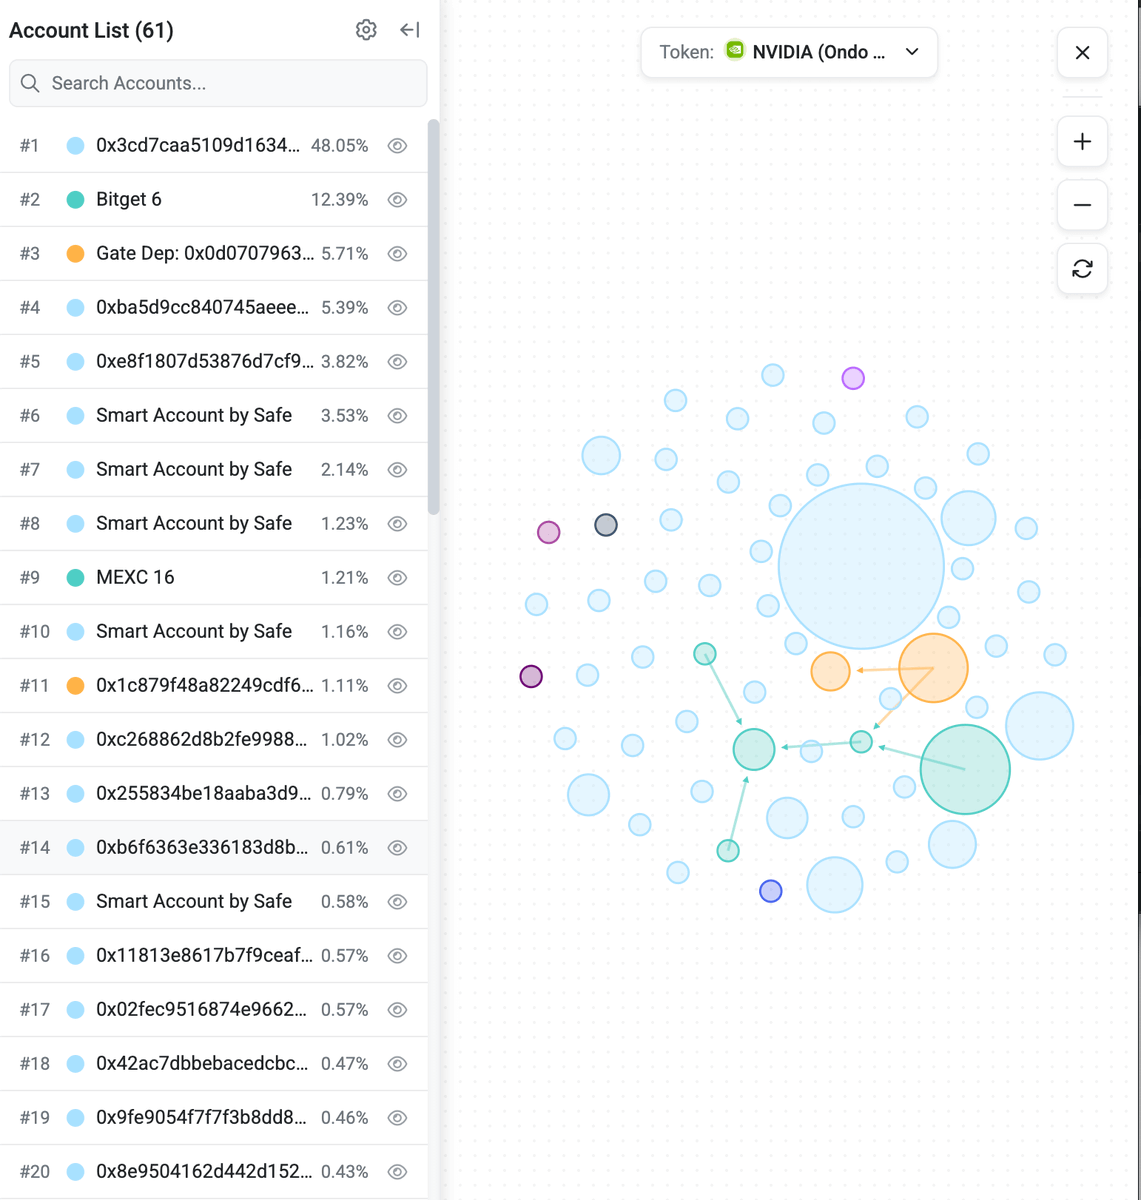Screen dimensions: 1141x1200
Task: Click Bitget 6 teal color dot
Action: [x=75, y=200]
